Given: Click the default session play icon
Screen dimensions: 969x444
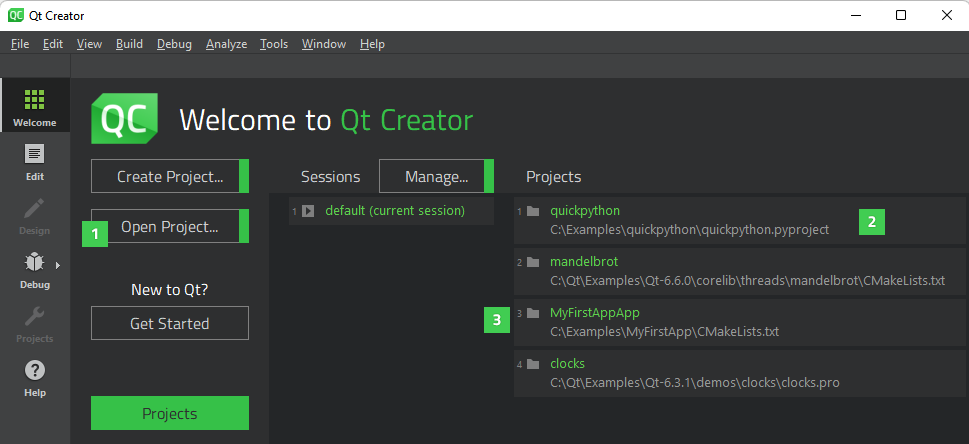Looking at the screenshot, I should 308,211.
